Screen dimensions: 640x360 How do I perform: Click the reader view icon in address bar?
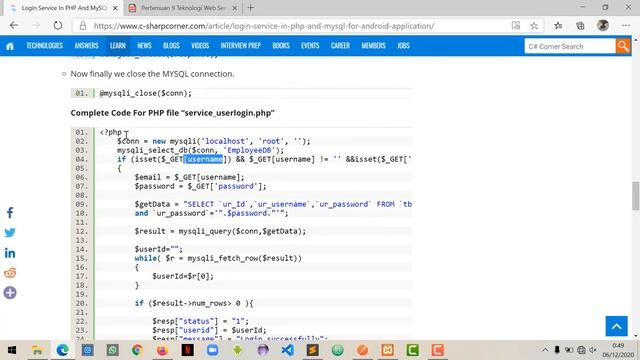(x=516, y=26)
